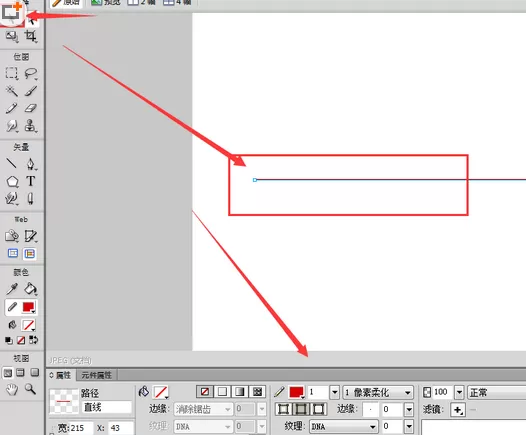Viewport: 526px width, 435px height.
Task: Select the Hand tool
Action: 12,390
